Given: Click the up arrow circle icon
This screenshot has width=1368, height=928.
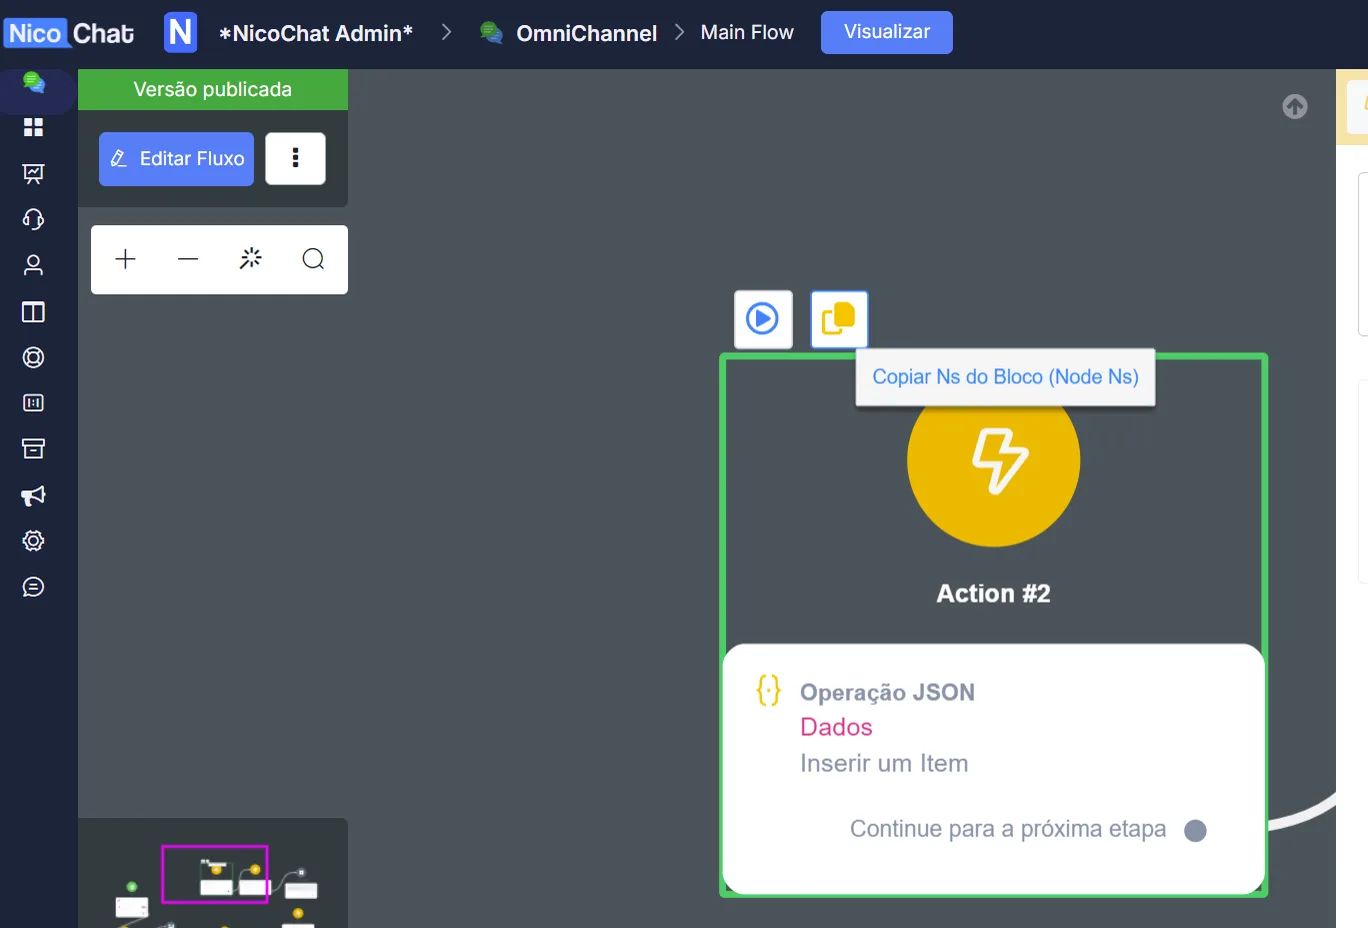Looking at the screenshot, I should coord(1295,106).
